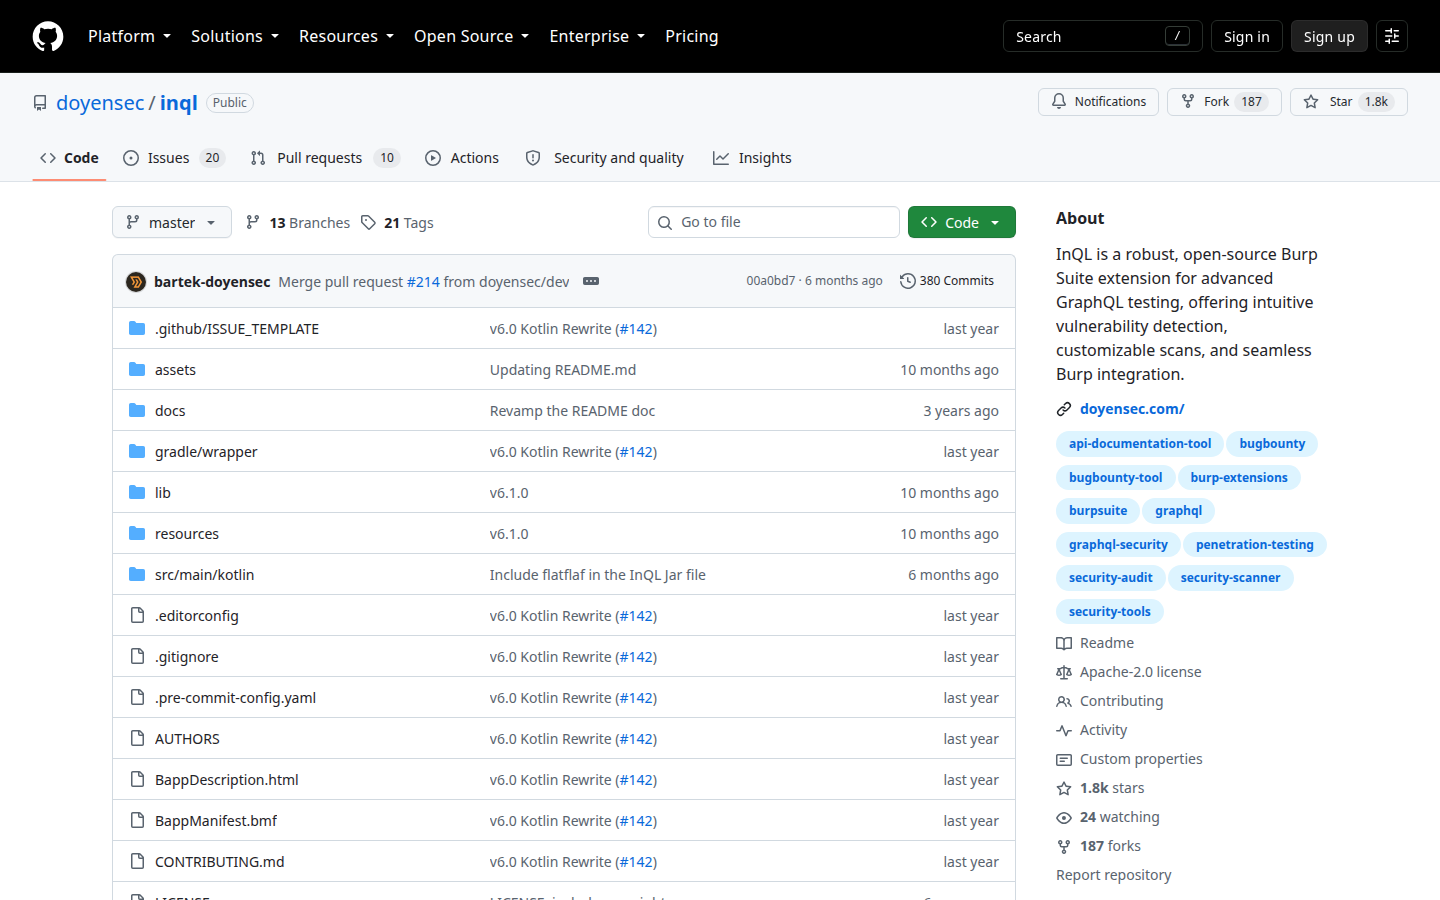Open the doyensec.com/ website link
Viewport: 1440px width, 900px height.
[x=1132, y=409]
